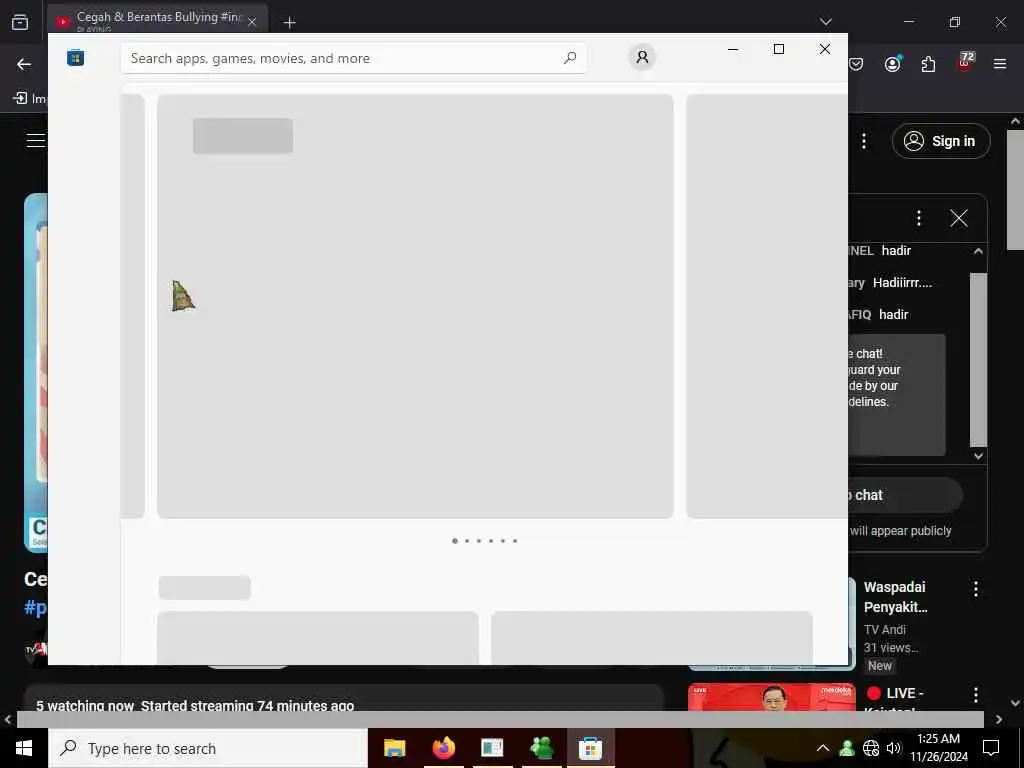The width and height of the screenshot is (1024, 768).
Task: Click horizontal scrollbar left arrow
Action: [x=8, y=720]
